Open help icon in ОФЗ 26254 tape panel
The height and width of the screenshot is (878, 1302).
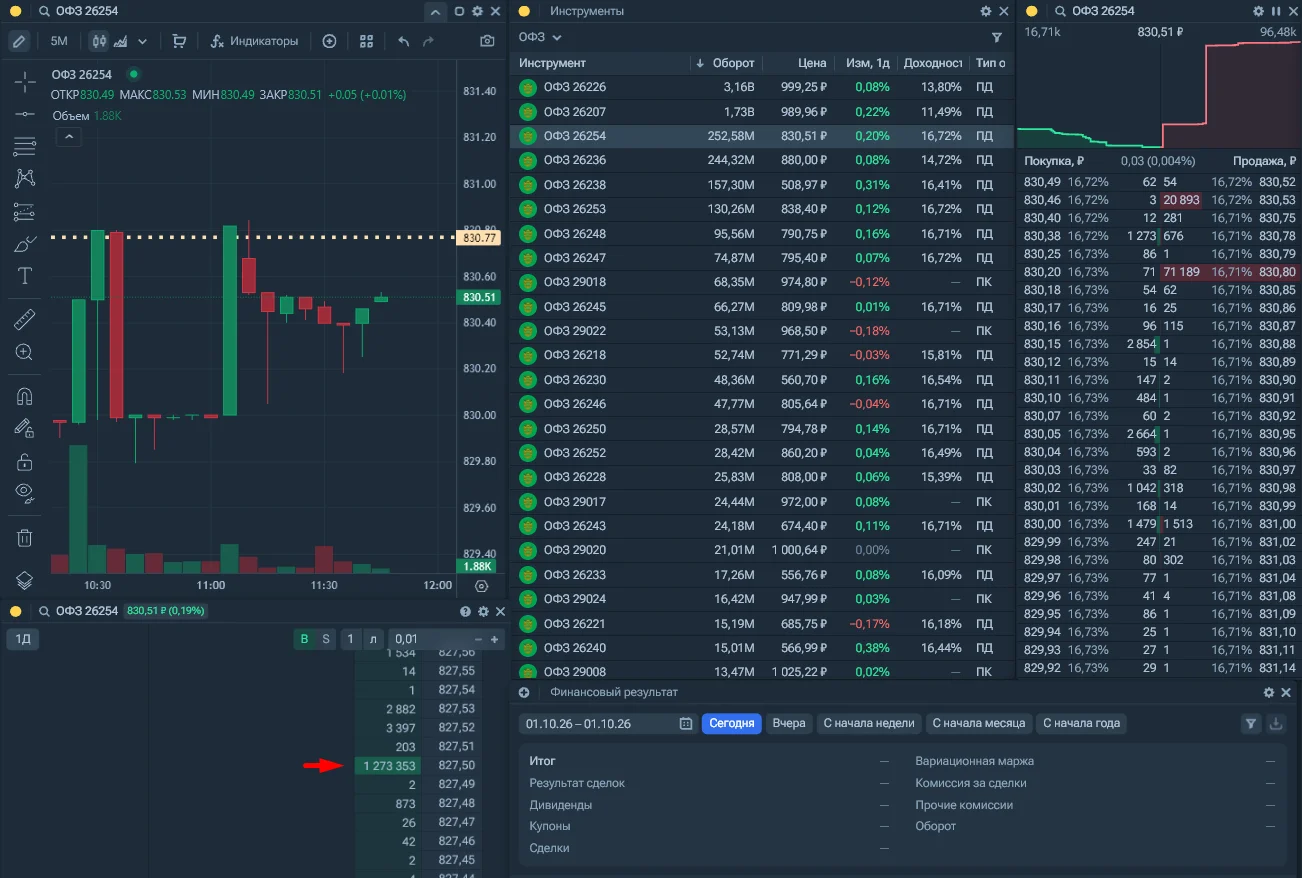pyautogui.click(x=465, y=611)
